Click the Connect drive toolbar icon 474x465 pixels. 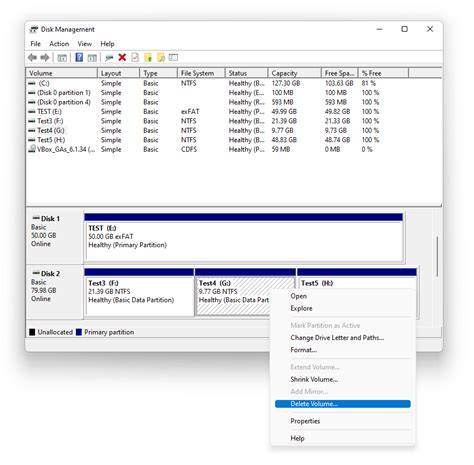coord(109,58)
